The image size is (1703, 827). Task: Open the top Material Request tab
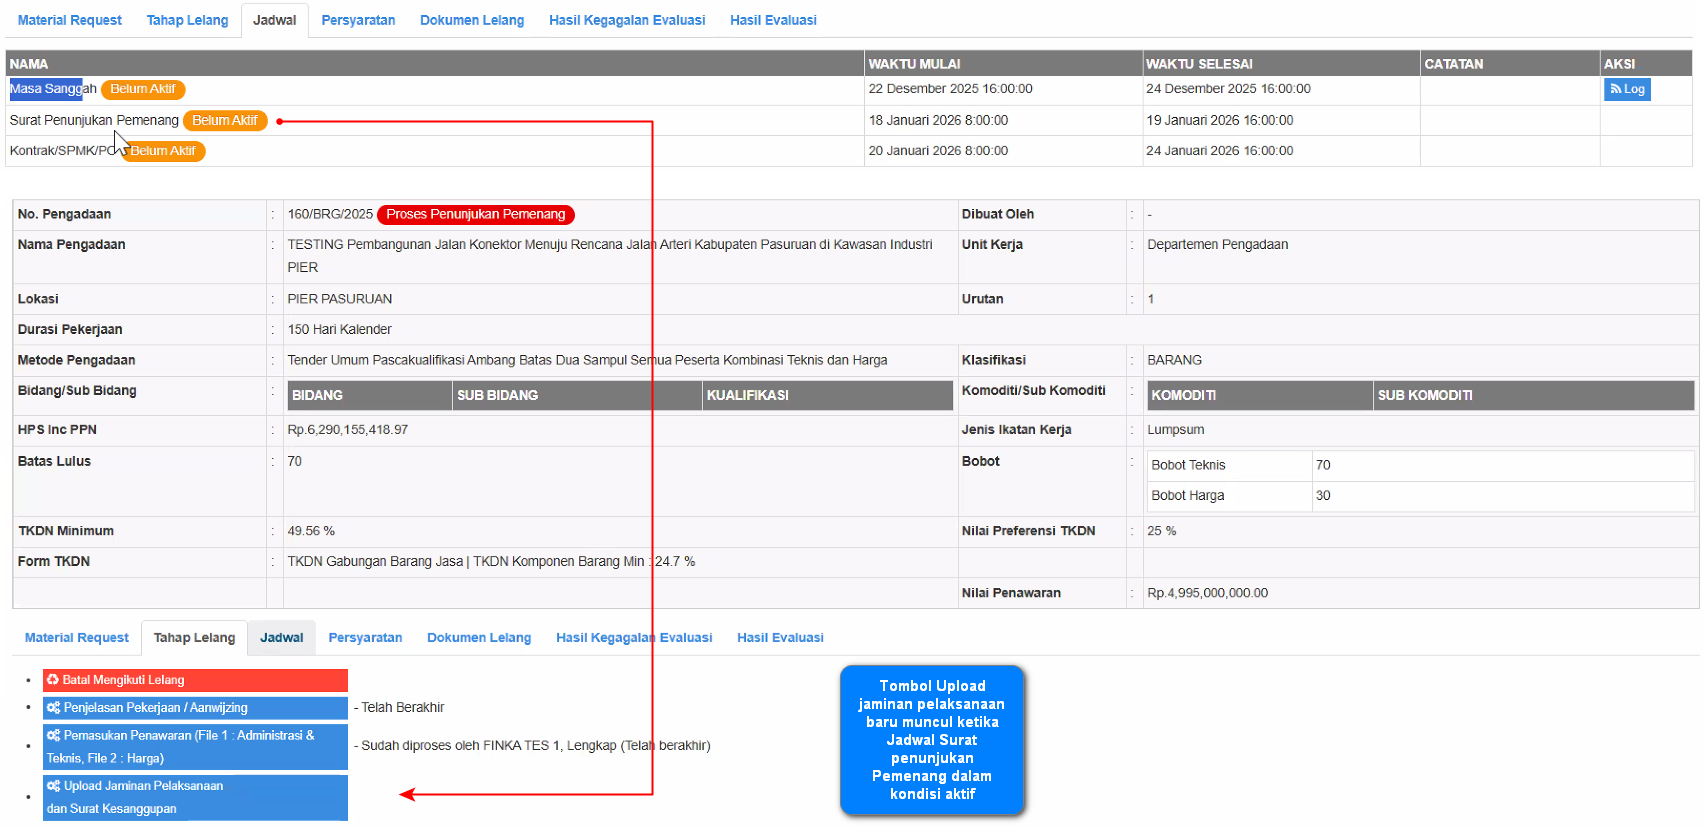pos(70,20)
